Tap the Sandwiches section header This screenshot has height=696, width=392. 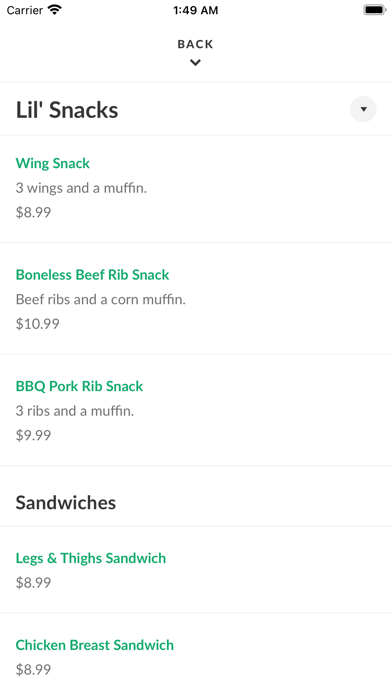(66, 502)
